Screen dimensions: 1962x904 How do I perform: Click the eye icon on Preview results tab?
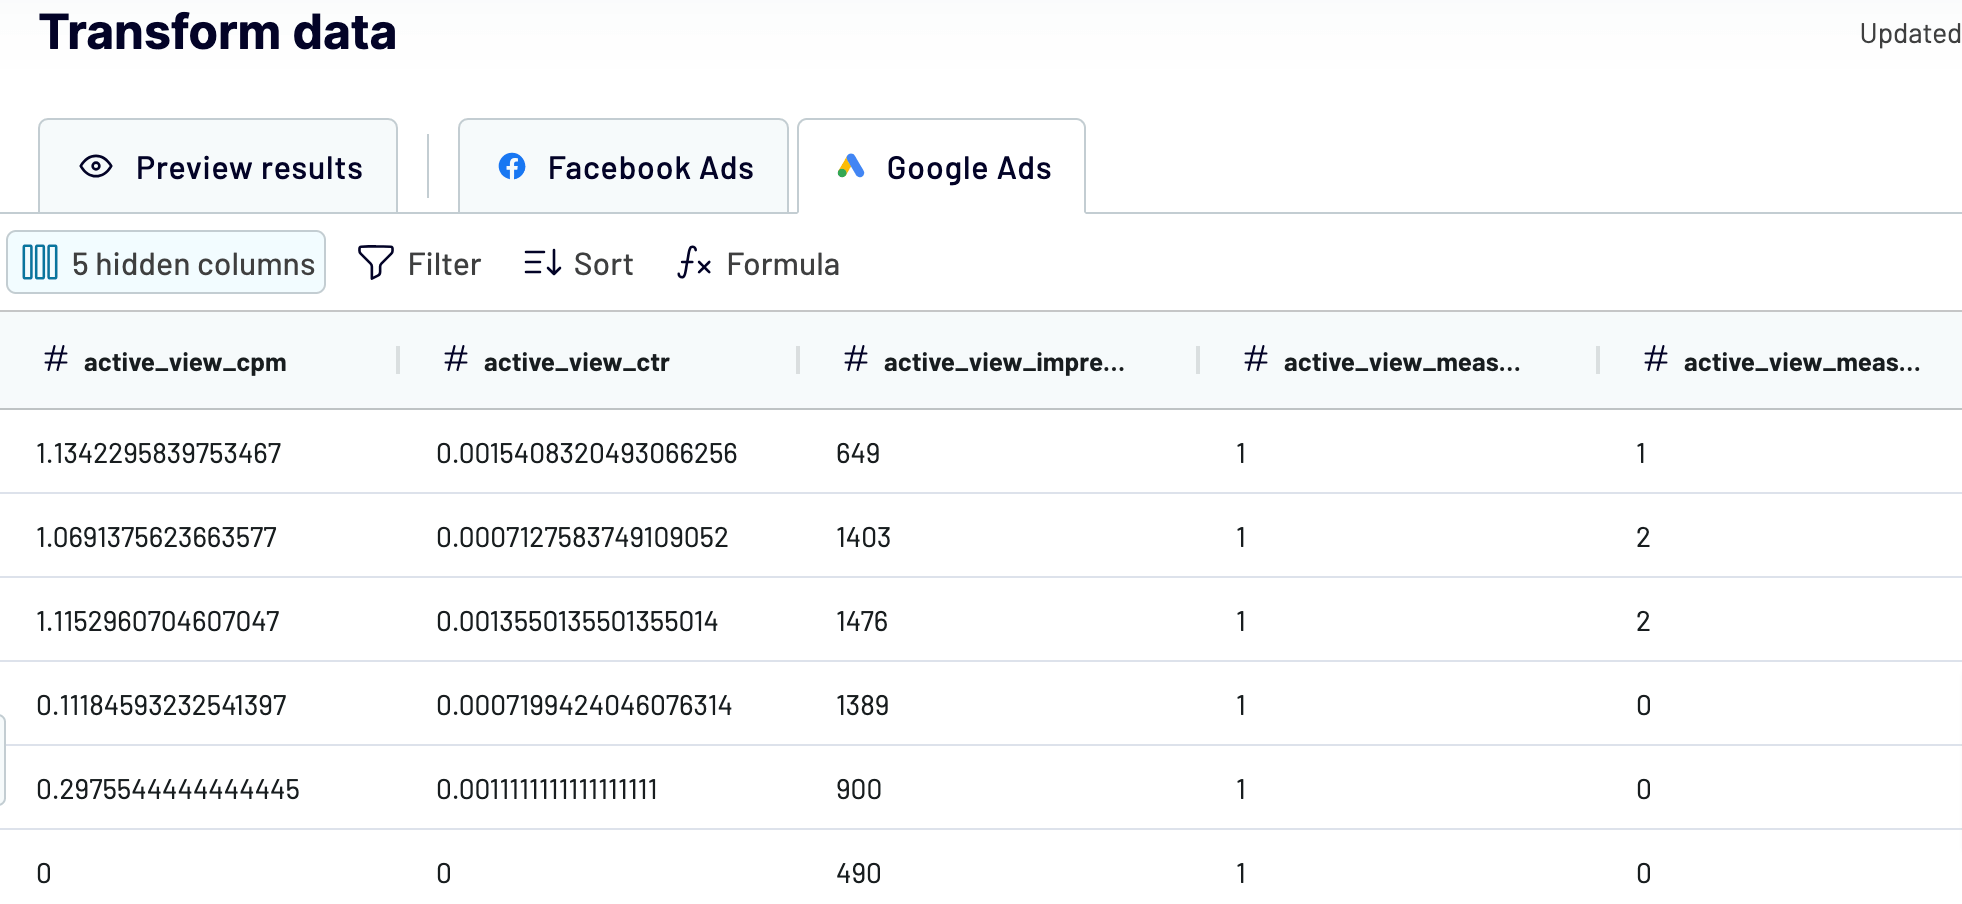(96, 167)
